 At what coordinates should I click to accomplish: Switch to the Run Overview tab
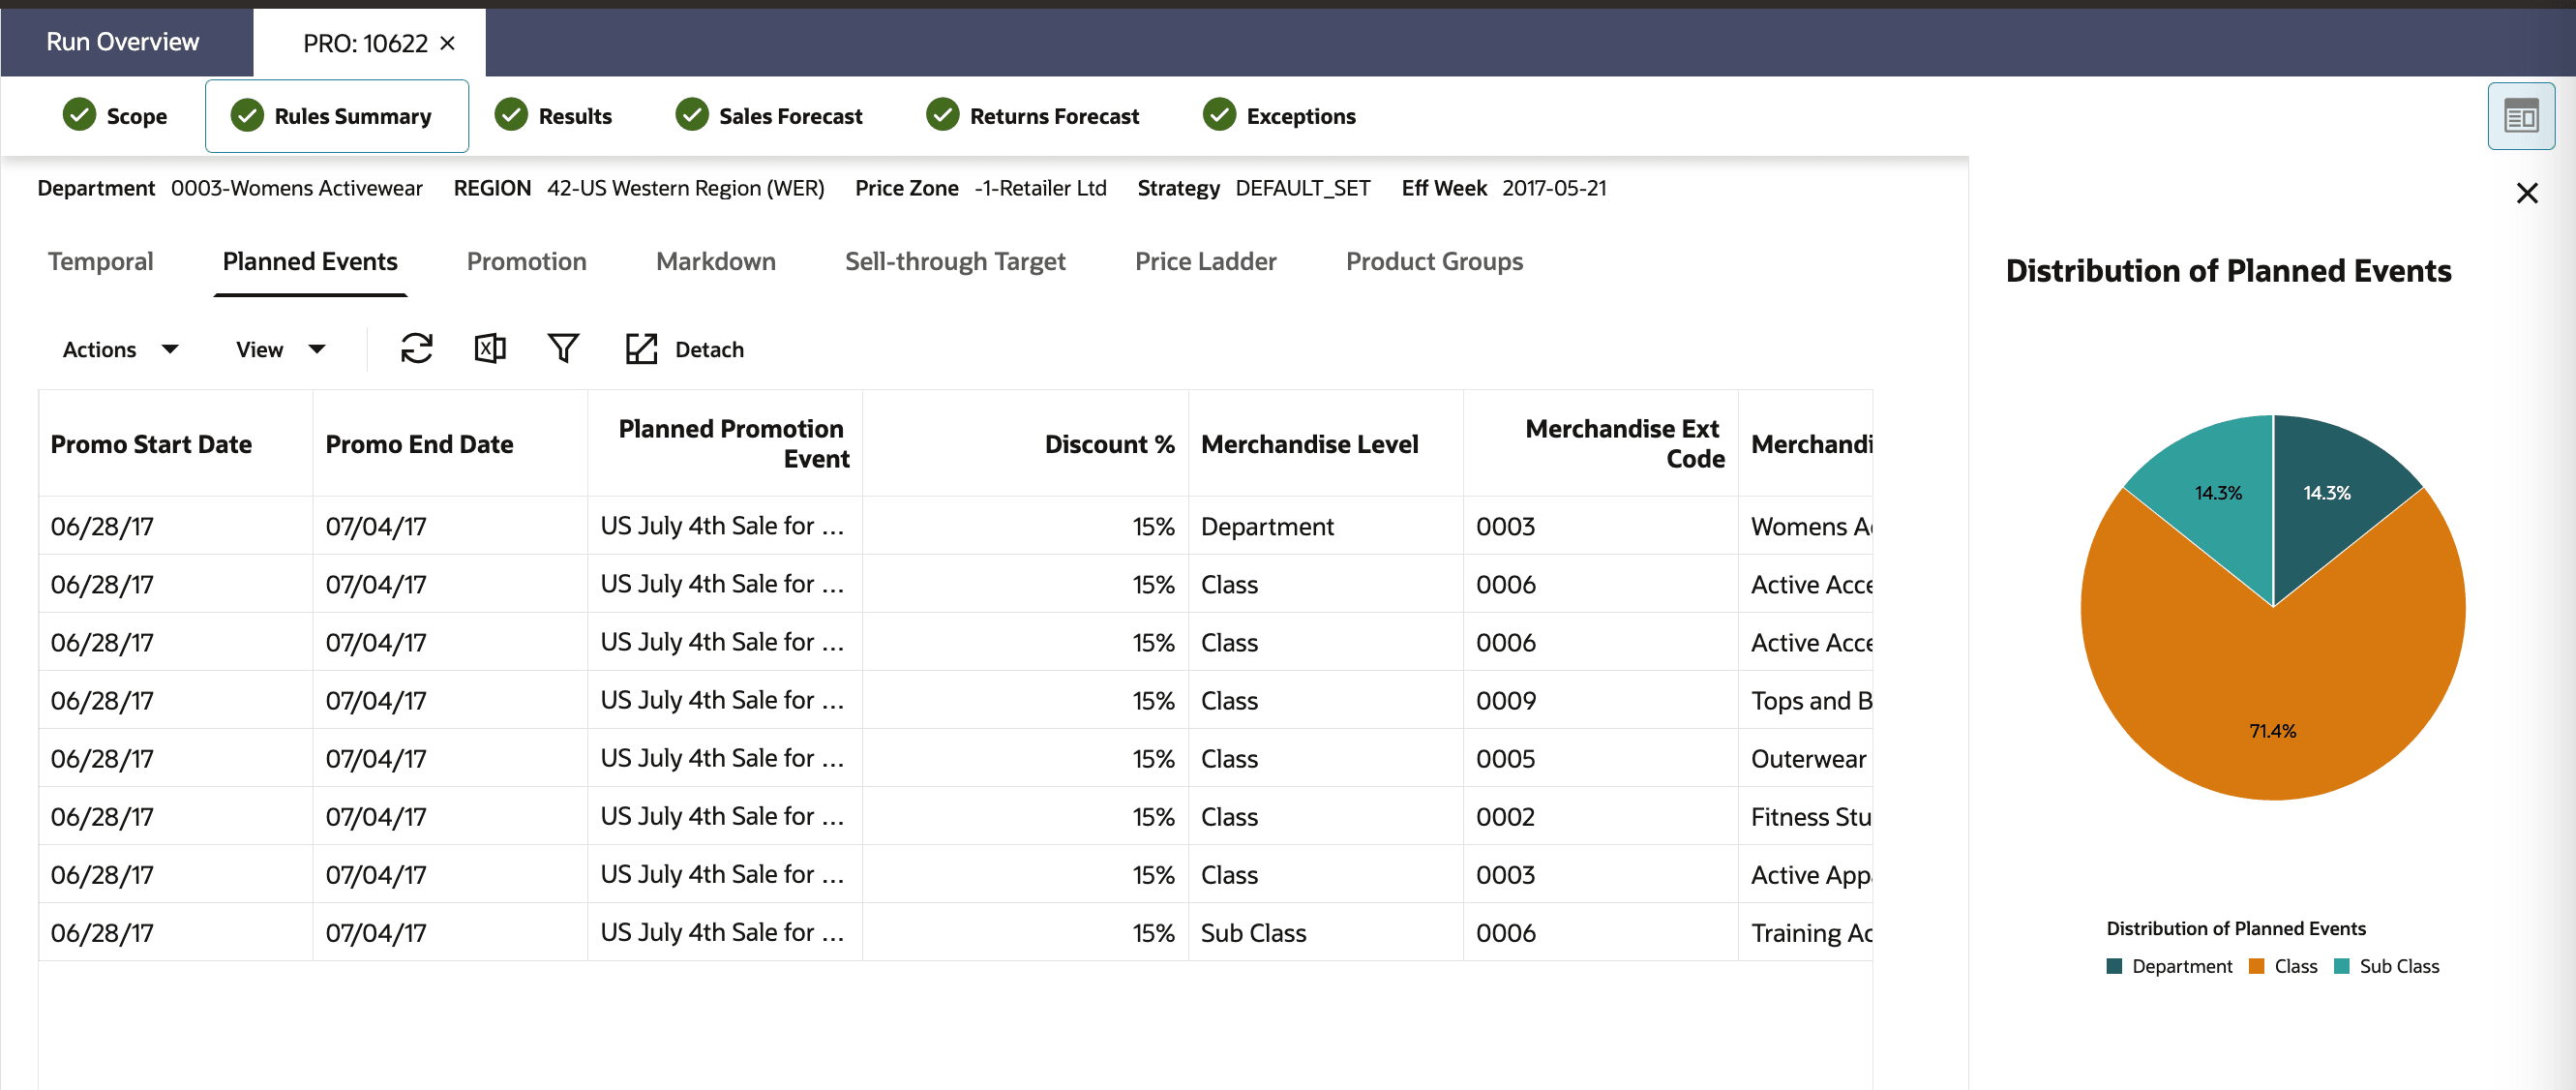pyautogui.click(x=123, y=42)
